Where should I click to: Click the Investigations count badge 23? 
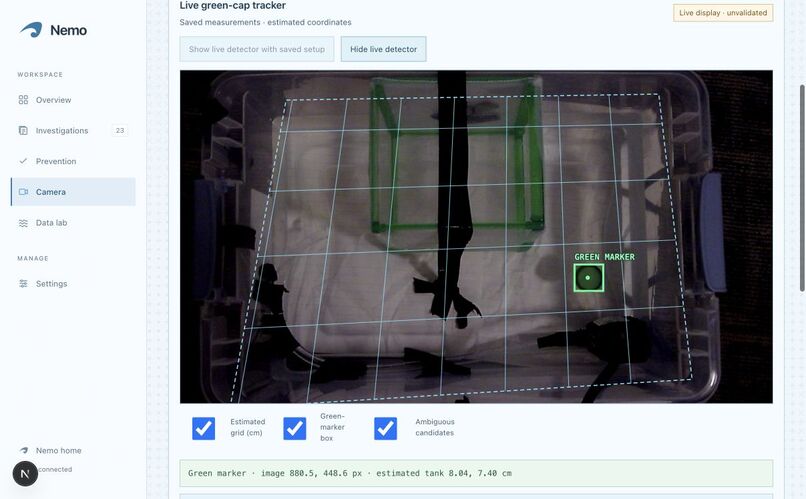pyautogui.click(x=120, y=131)
